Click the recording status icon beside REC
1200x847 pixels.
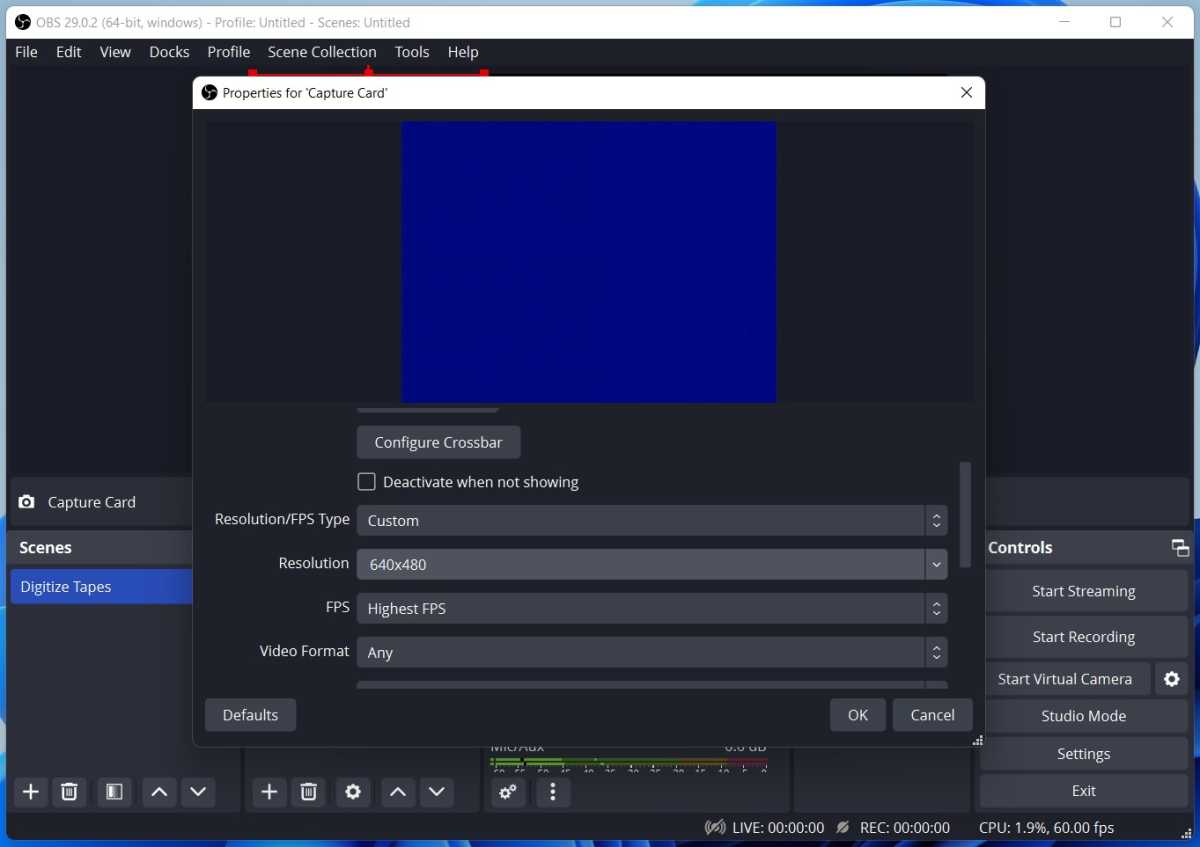pyautogui.click(x=843, y=827)
